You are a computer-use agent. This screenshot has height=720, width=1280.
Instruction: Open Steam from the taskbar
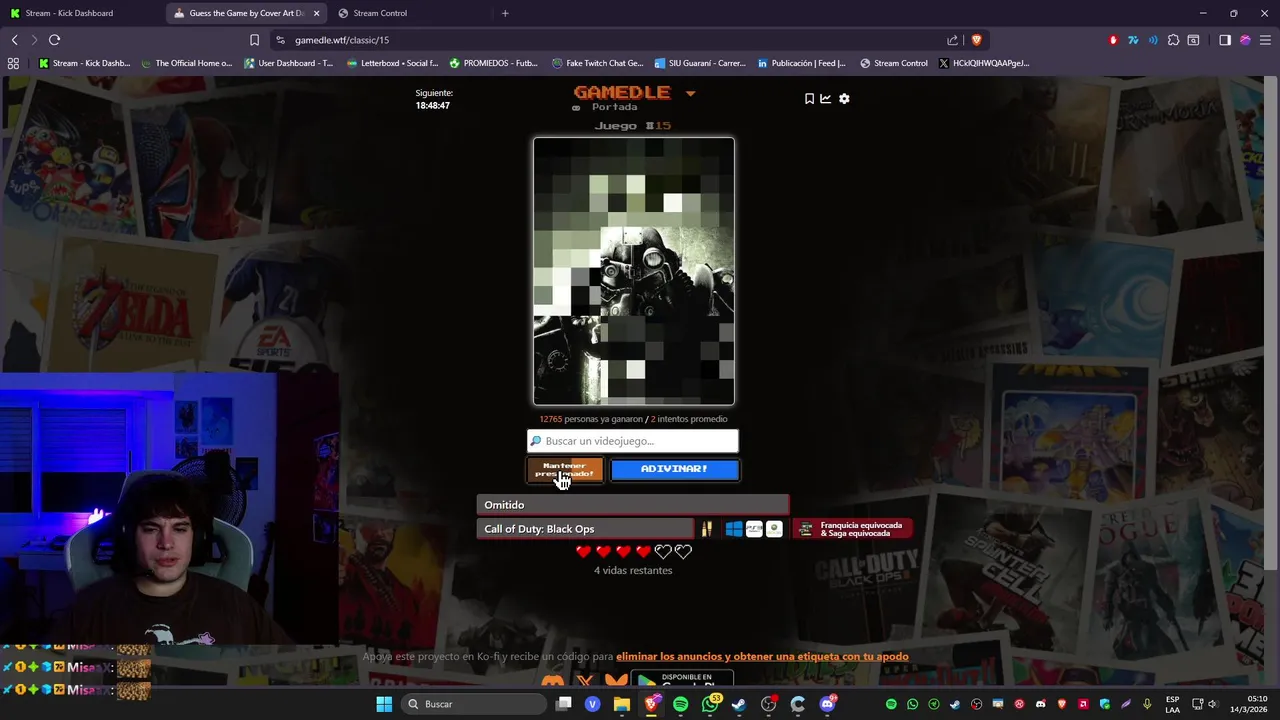pos(739,704)
